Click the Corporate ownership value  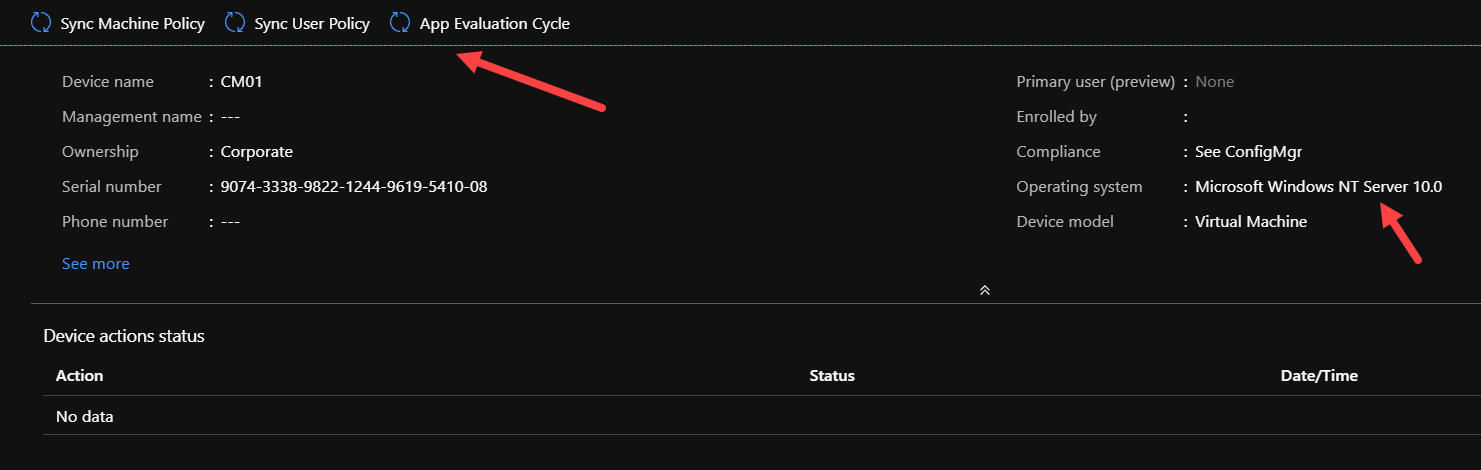pyautogui.click(x=257, y=152)
